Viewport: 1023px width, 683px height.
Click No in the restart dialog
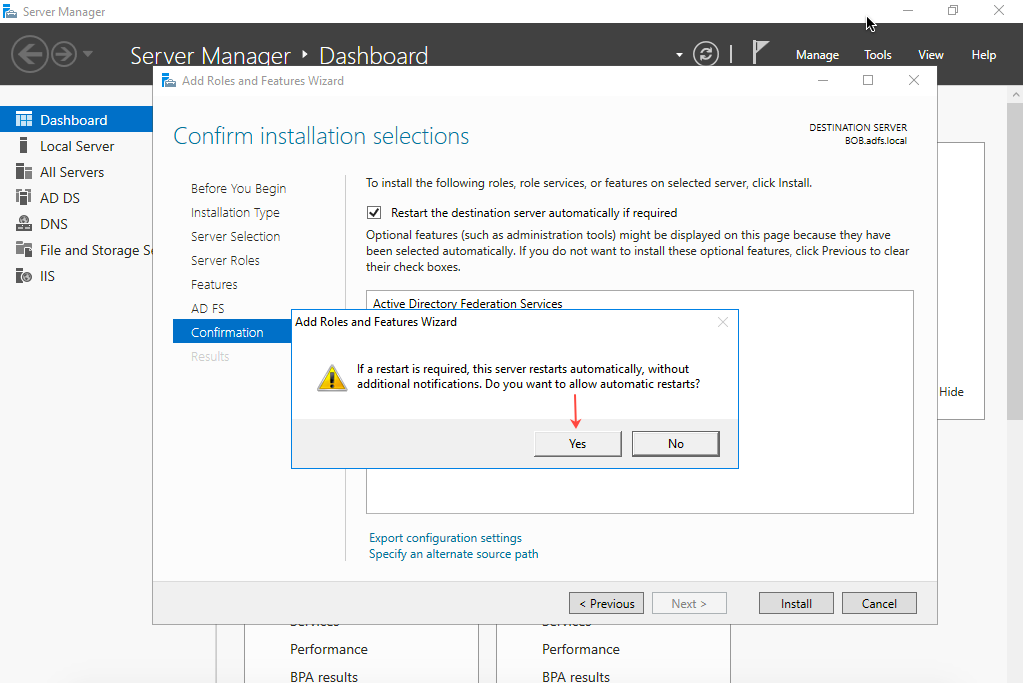tap(675, 444)
